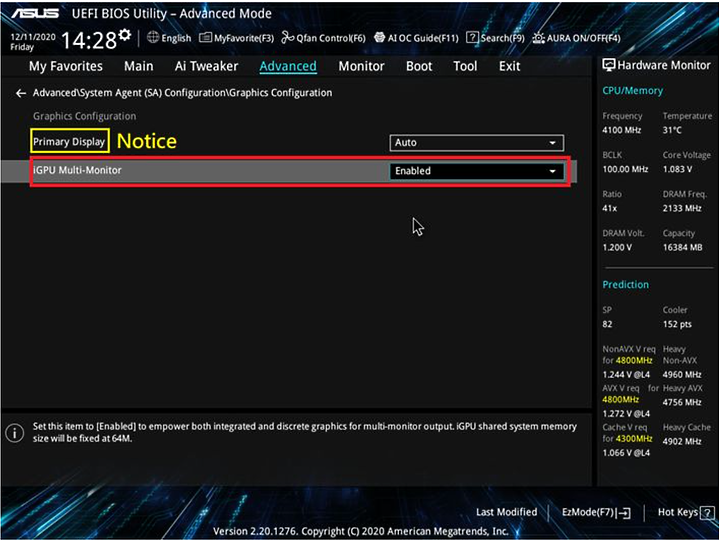Click the 100.00 MHz BCLK value
Viewport: 720px width, 541px height.
click(x=625, y=169)
